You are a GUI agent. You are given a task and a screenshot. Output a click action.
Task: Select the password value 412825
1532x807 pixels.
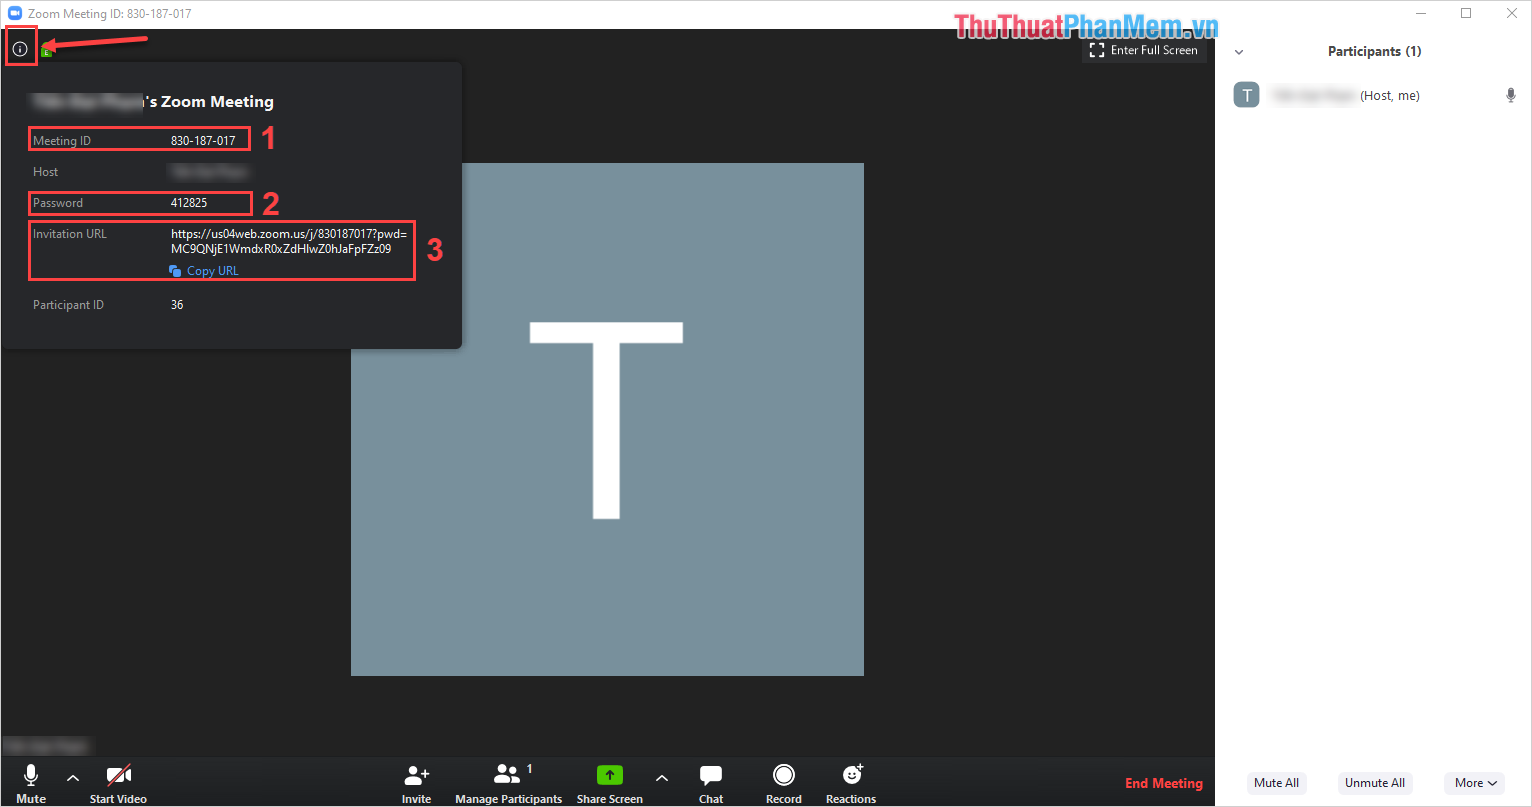pos(189,203)
